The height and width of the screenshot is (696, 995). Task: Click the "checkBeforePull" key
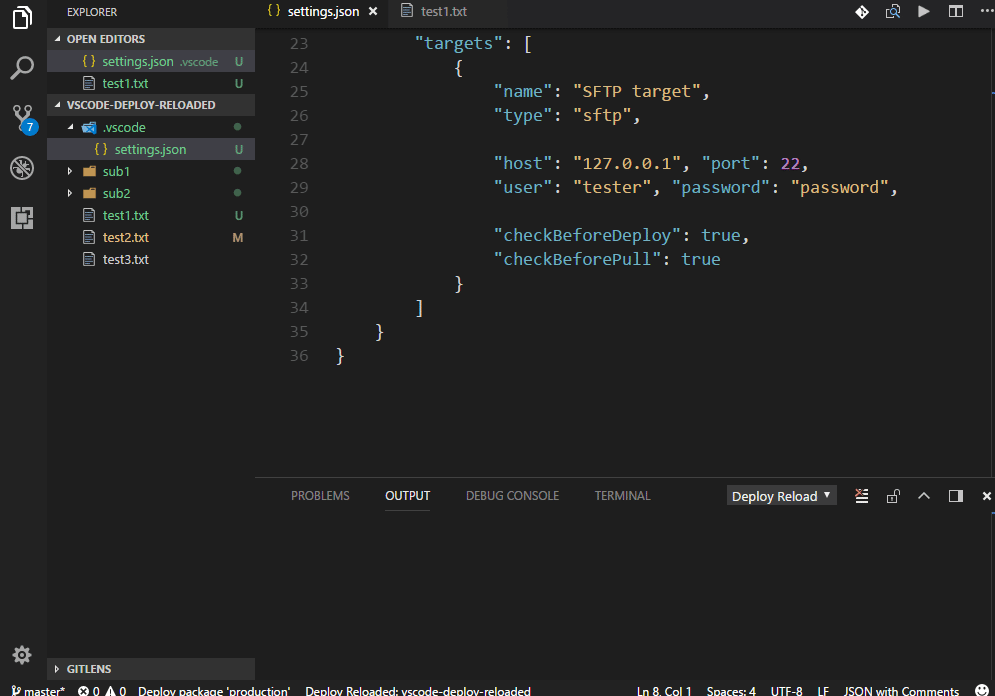[x=577, y=259]
